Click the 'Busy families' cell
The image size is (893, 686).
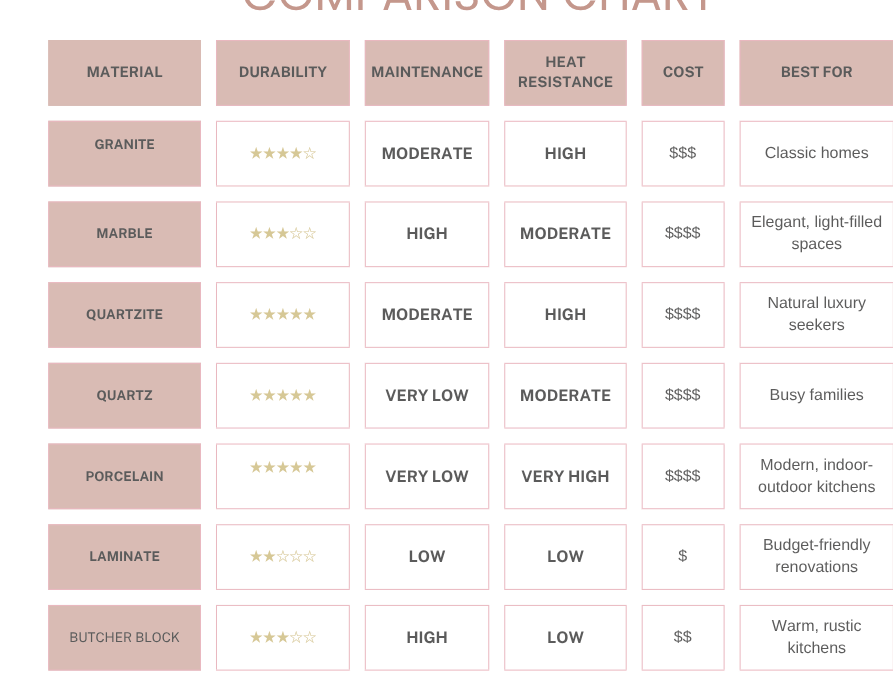816,395
